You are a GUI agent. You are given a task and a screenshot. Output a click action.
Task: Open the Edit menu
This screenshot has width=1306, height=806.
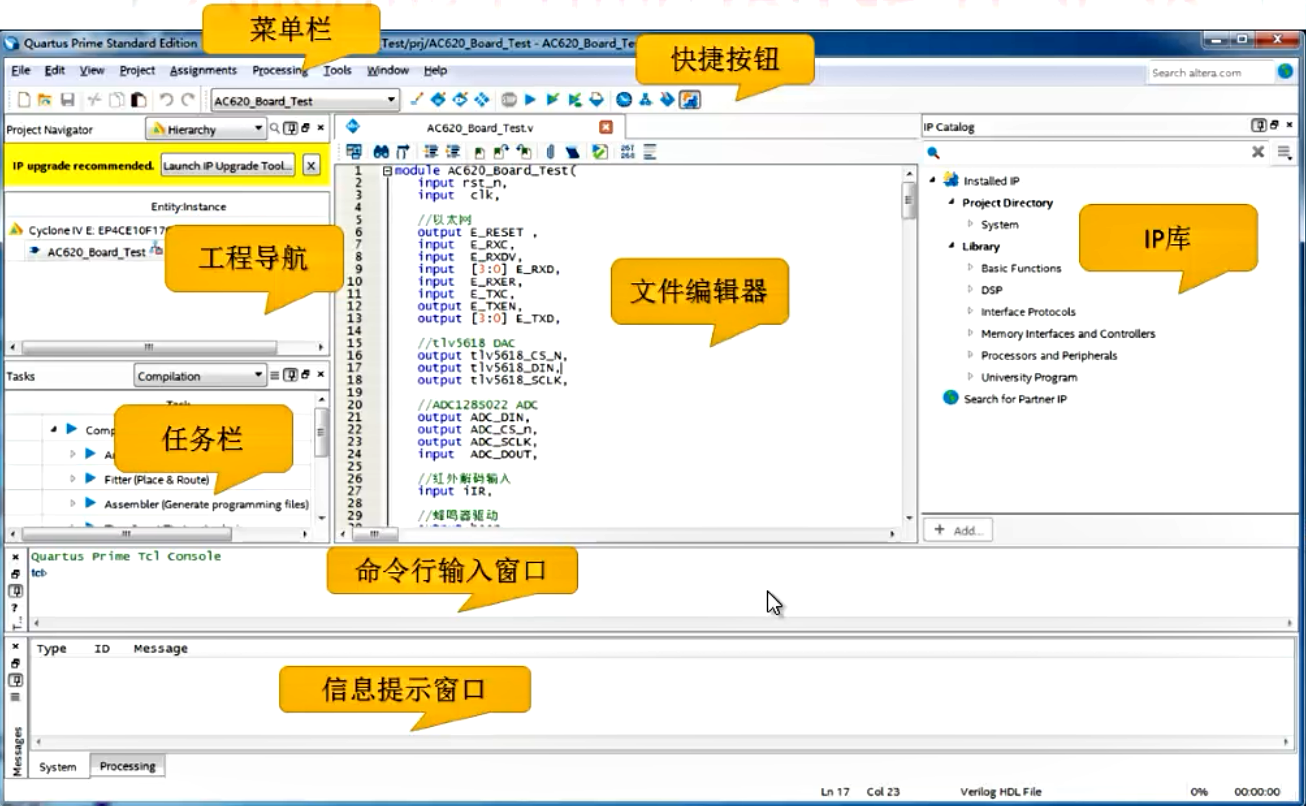55,70
